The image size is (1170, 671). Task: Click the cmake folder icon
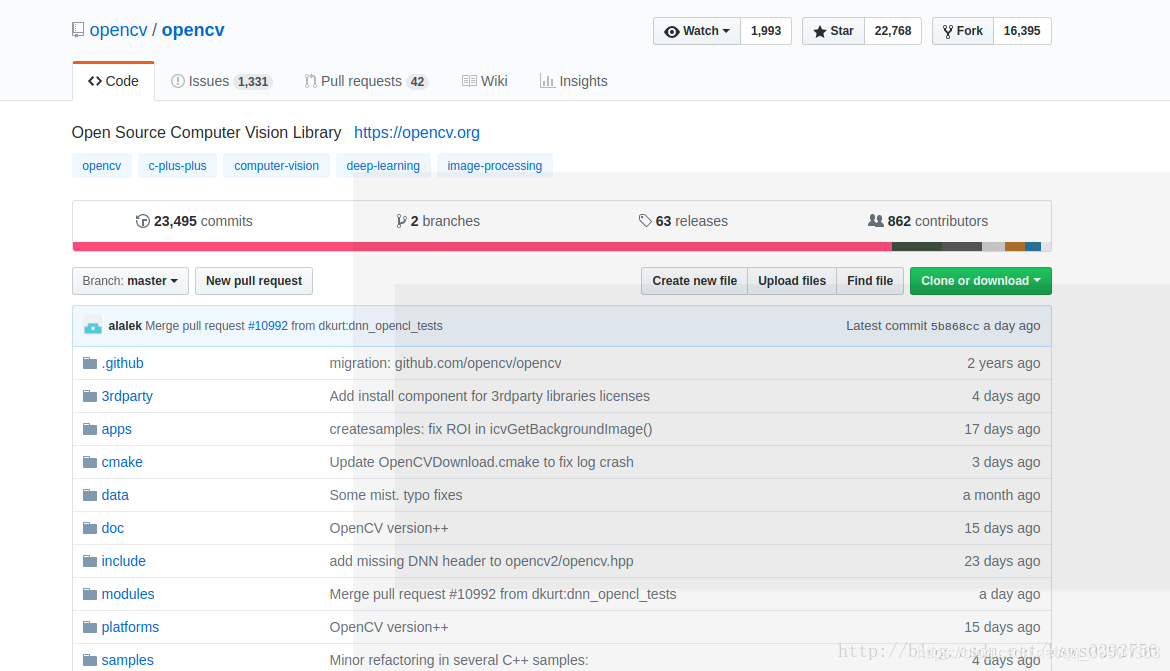click(90, 461)
